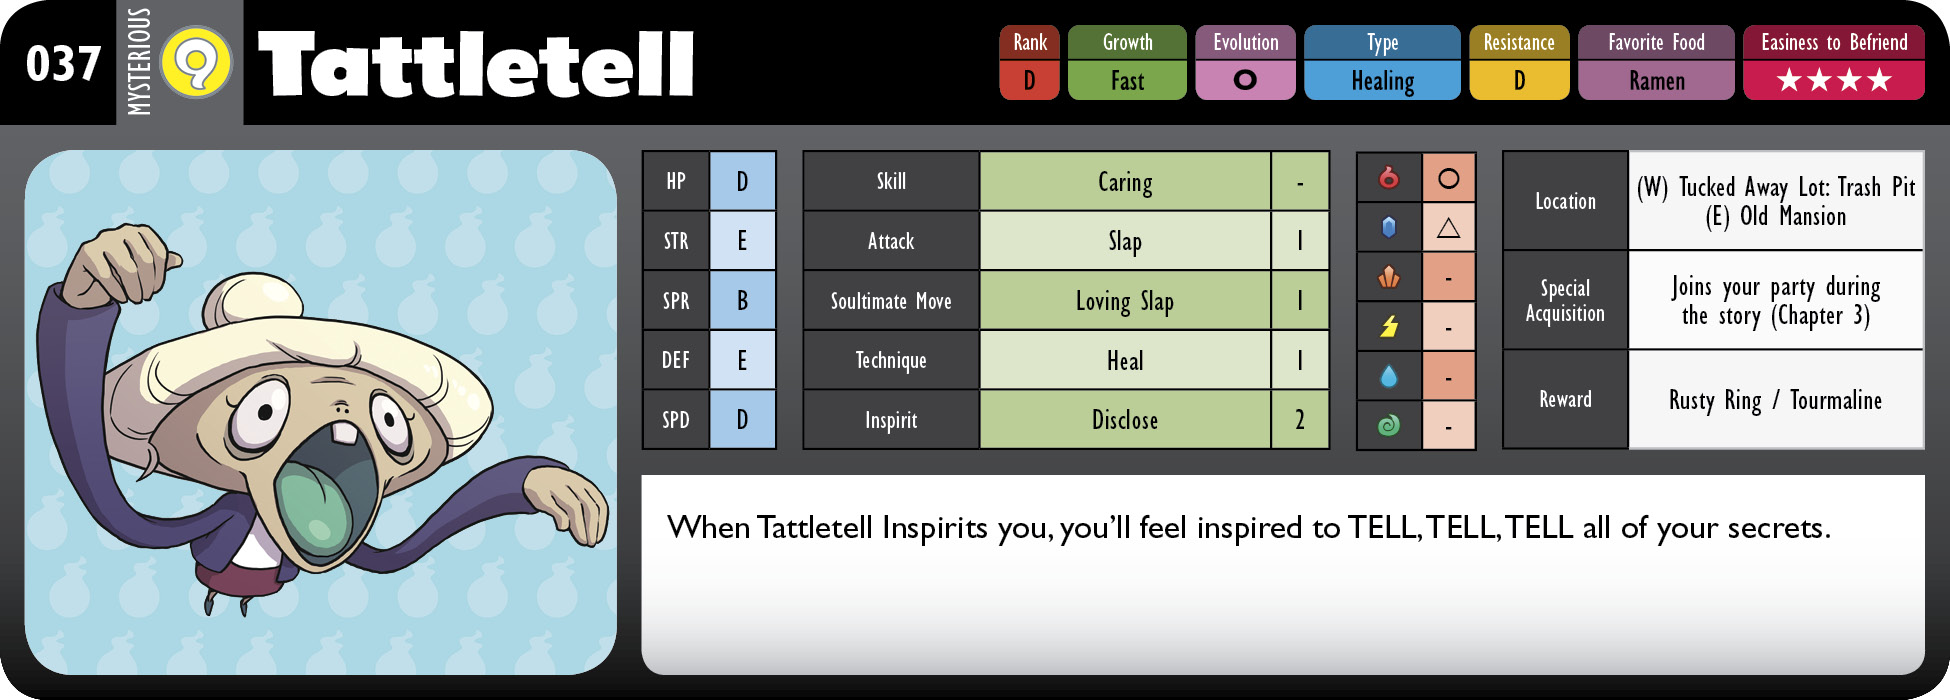The width and height of the screenshot is (1950, 700).
Task: Select the blue ice crystal element icon
Action: point(1389,227)
